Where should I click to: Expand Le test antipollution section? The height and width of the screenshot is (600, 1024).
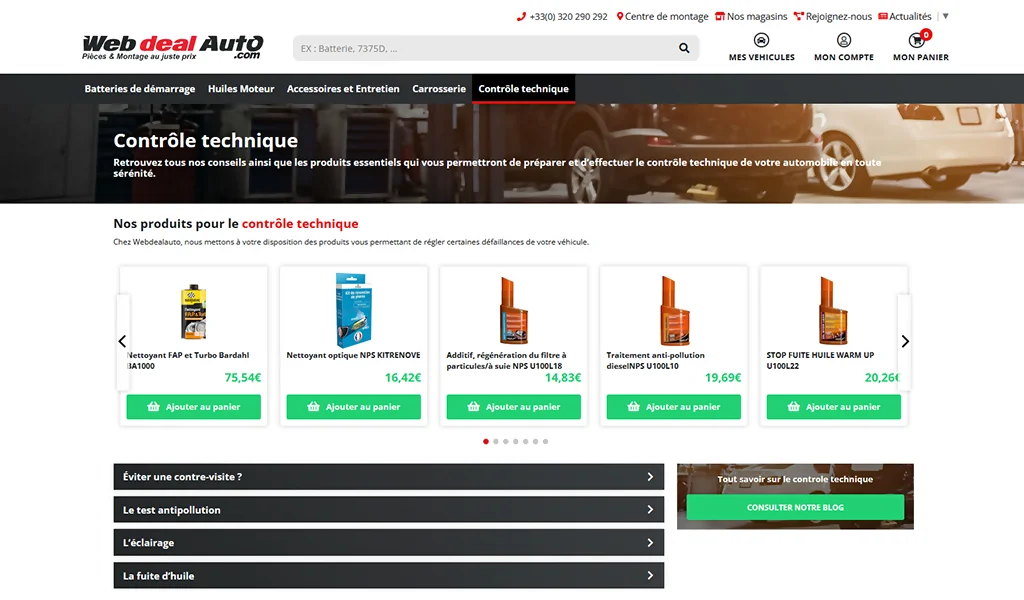[388, 510]
